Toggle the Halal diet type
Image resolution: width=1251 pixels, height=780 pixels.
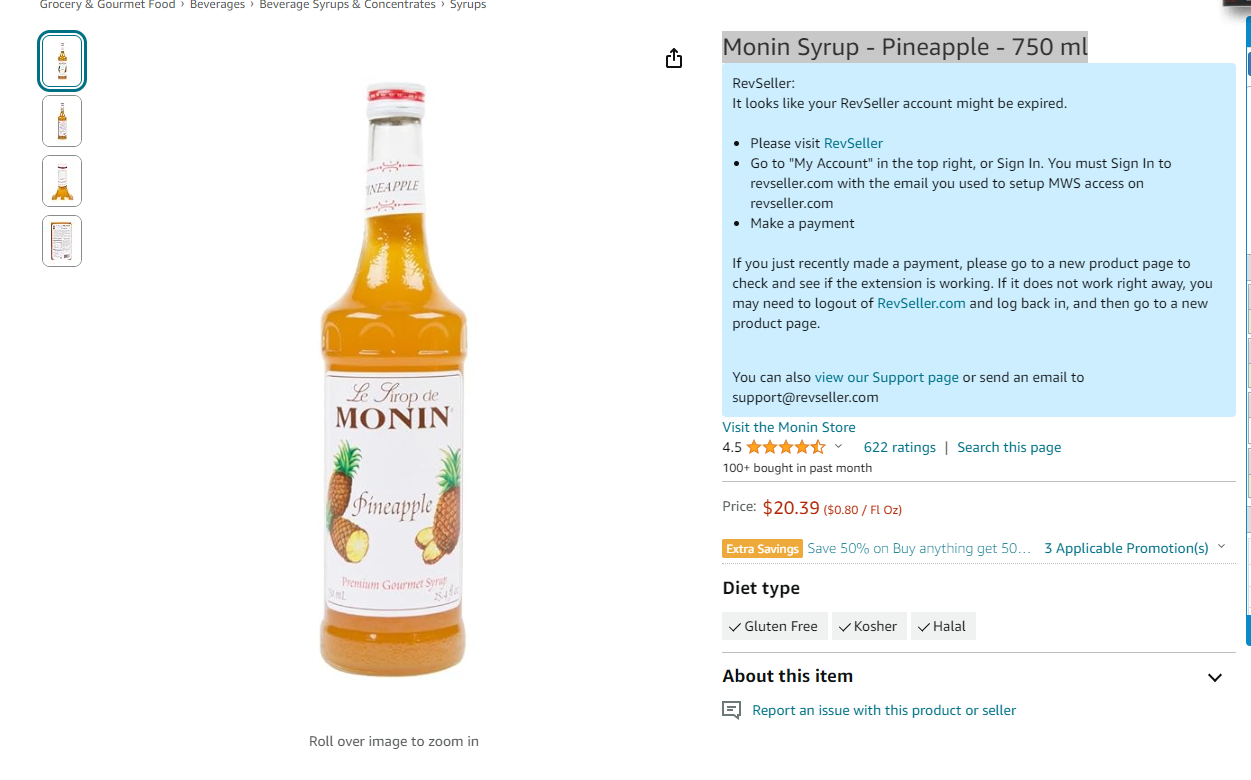943,626
